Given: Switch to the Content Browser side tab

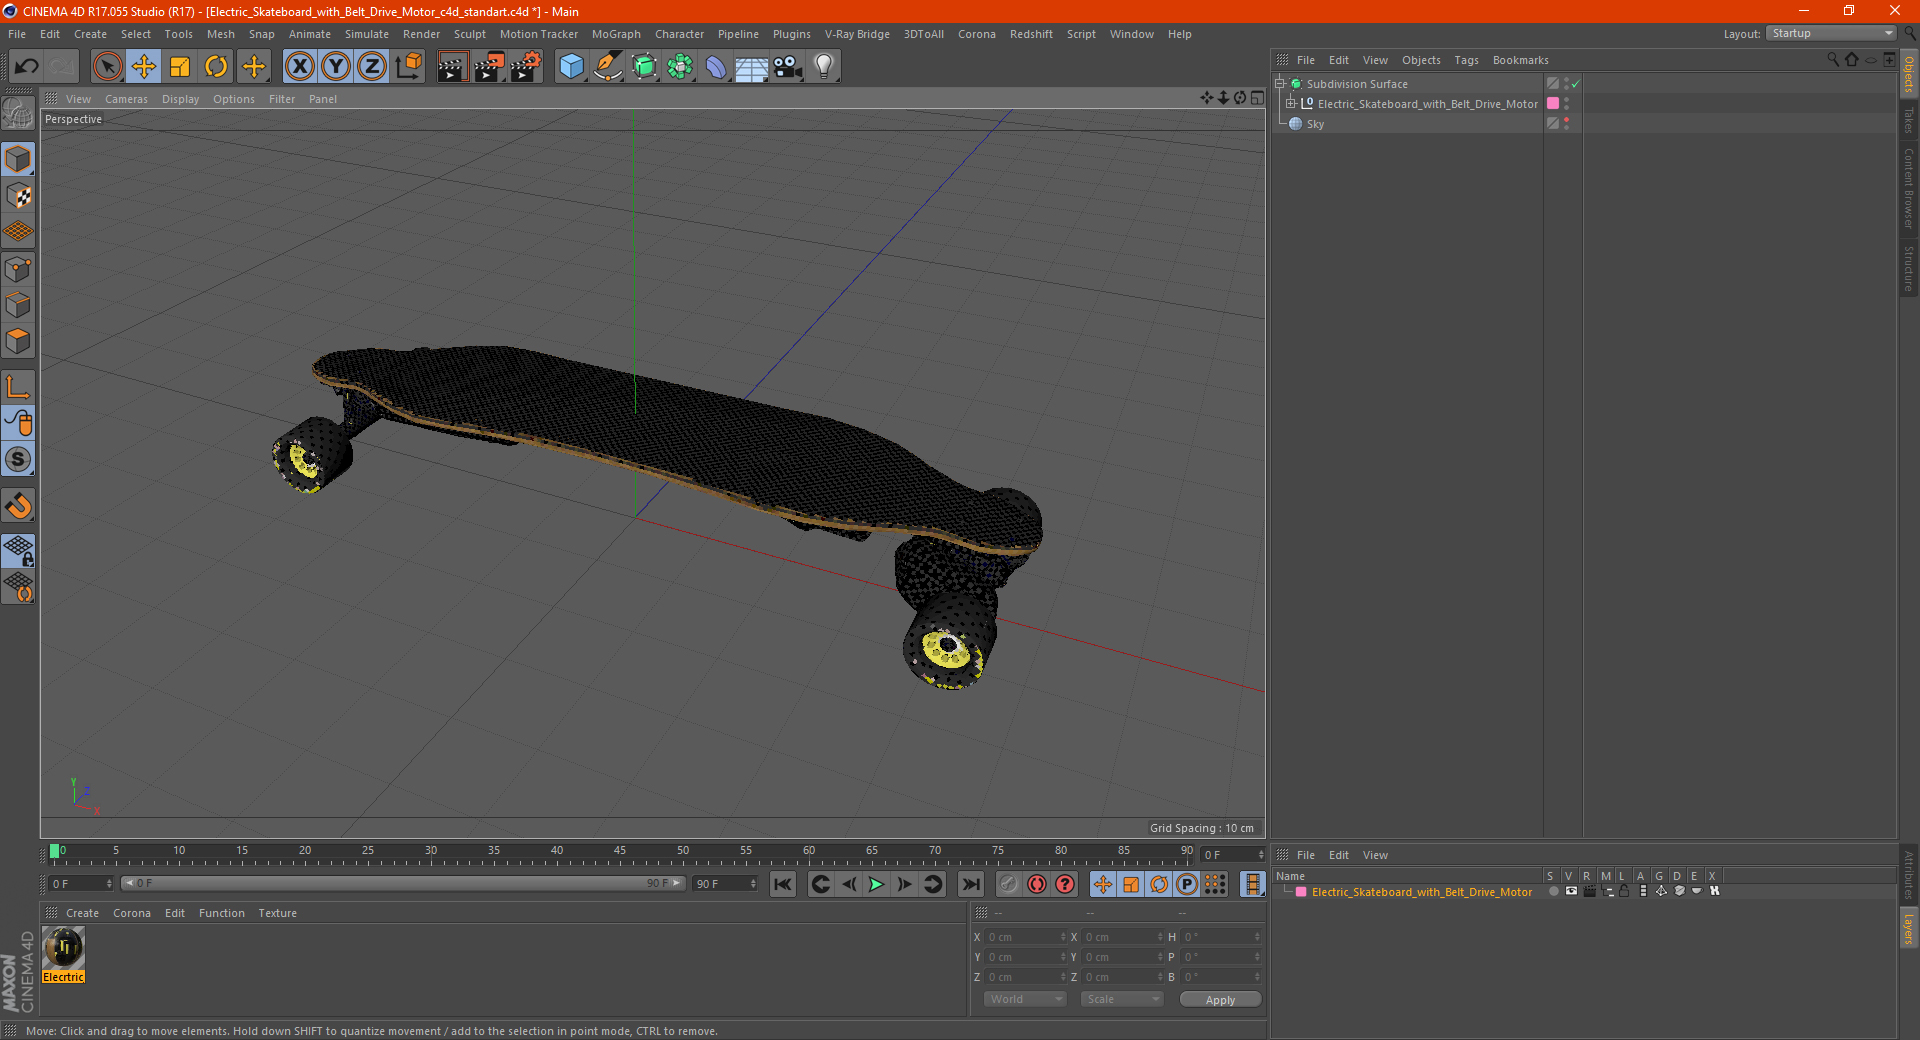Looking at the screenshot, I should [1908, 188].
